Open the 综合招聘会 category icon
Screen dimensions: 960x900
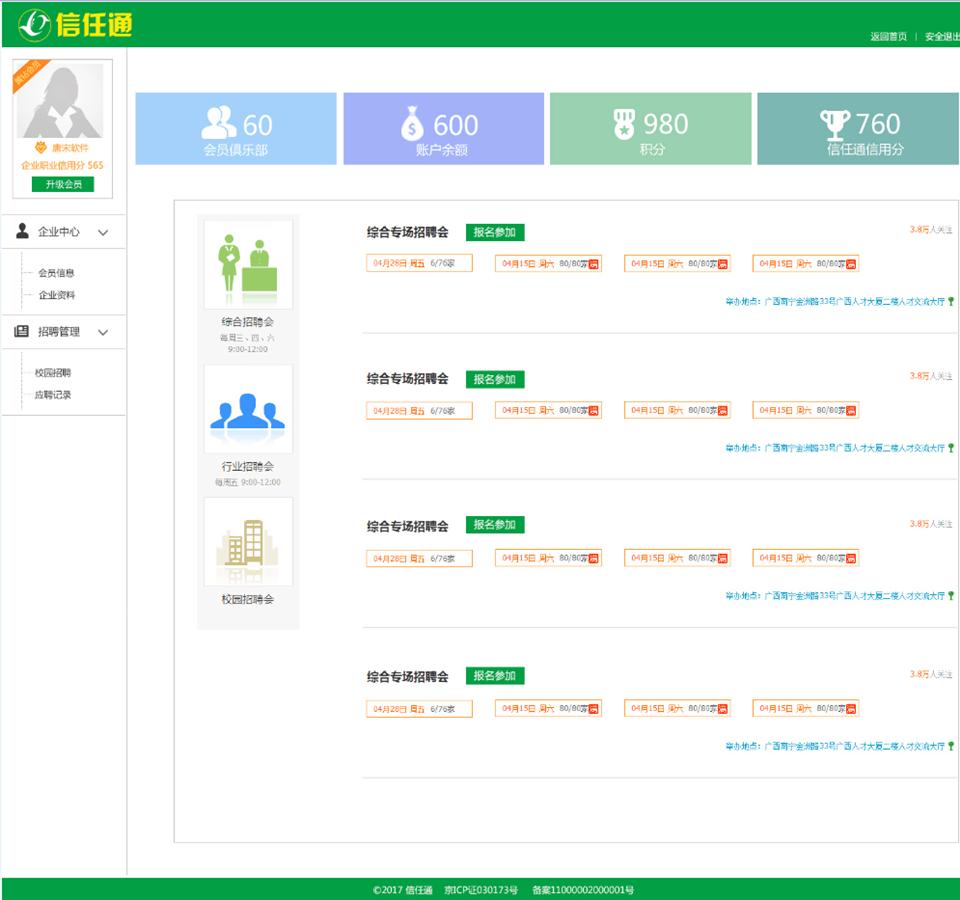tap(248, 265)
